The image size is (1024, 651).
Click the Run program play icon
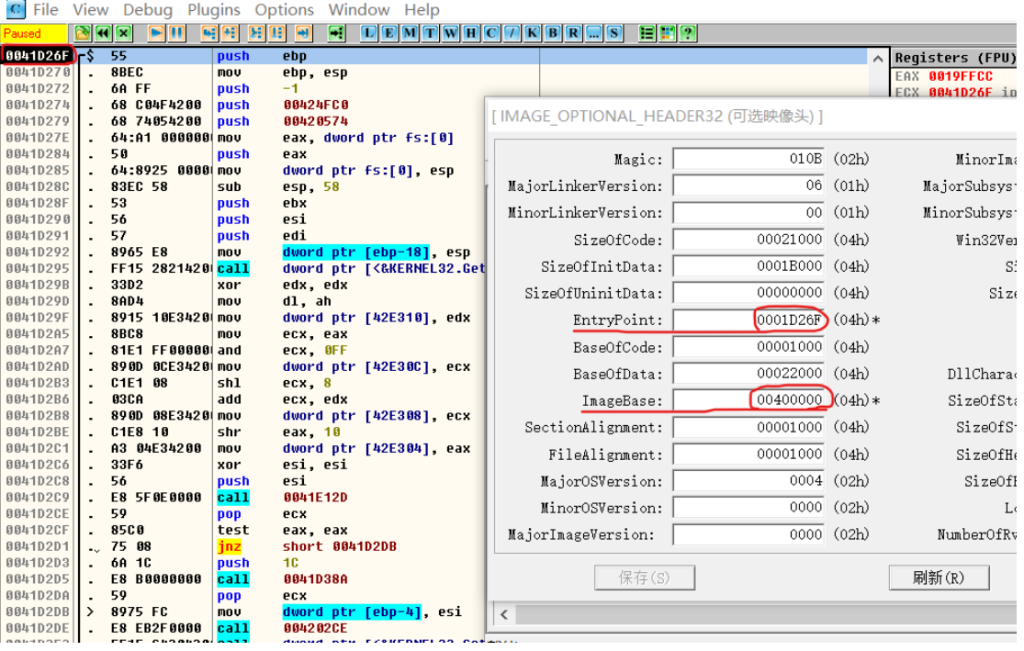coord(157,33)
